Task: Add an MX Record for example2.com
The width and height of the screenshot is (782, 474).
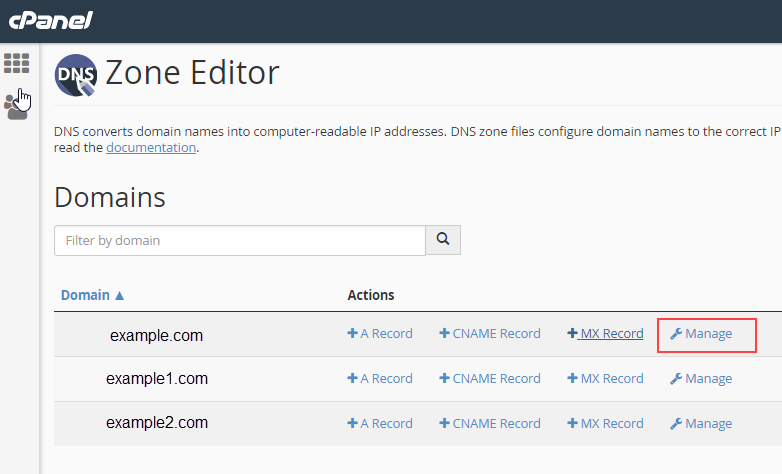Action: coord(605,424)
